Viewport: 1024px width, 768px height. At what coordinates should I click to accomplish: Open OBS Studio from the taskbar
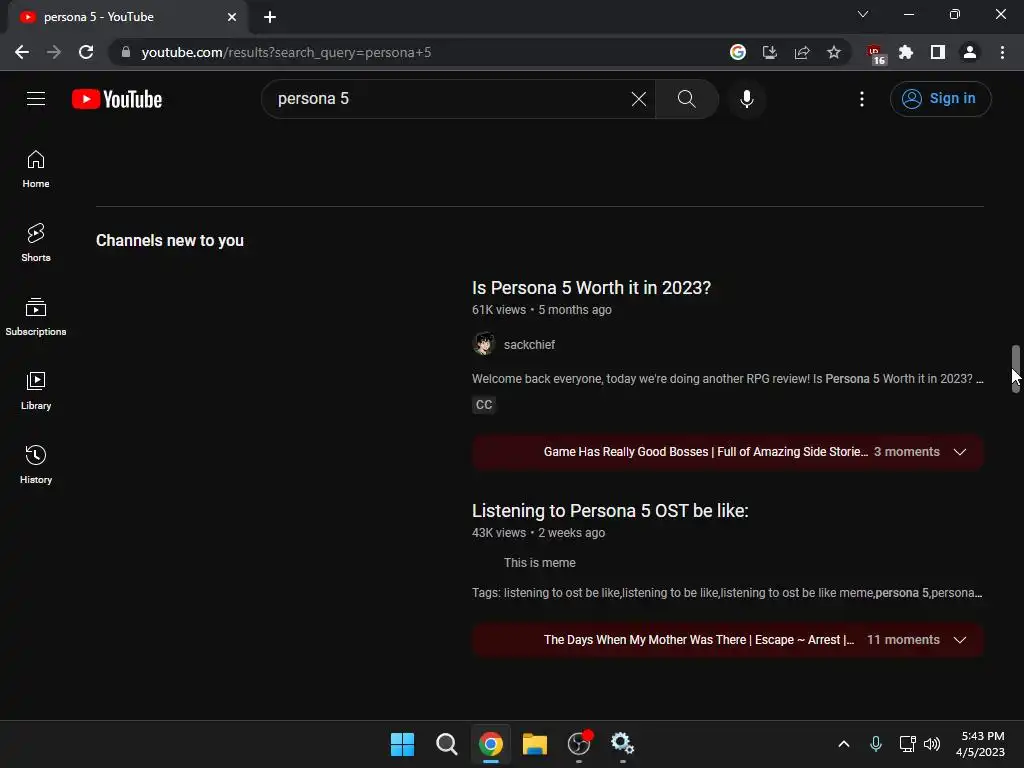[x=579, y=744]
